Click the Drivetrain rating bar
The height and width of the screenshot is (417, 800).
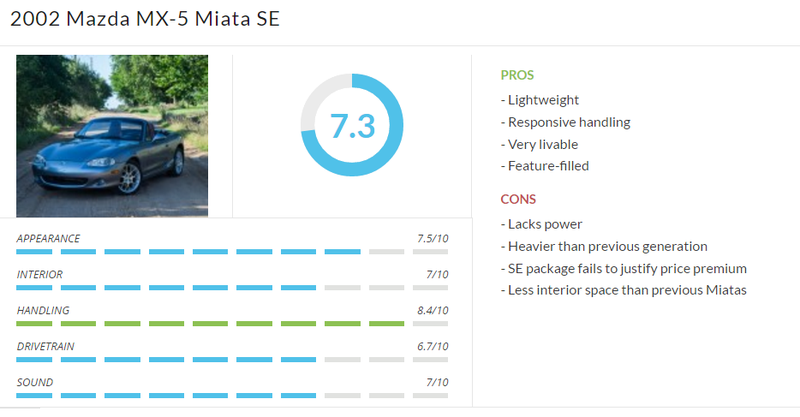(x=232, y=359)
